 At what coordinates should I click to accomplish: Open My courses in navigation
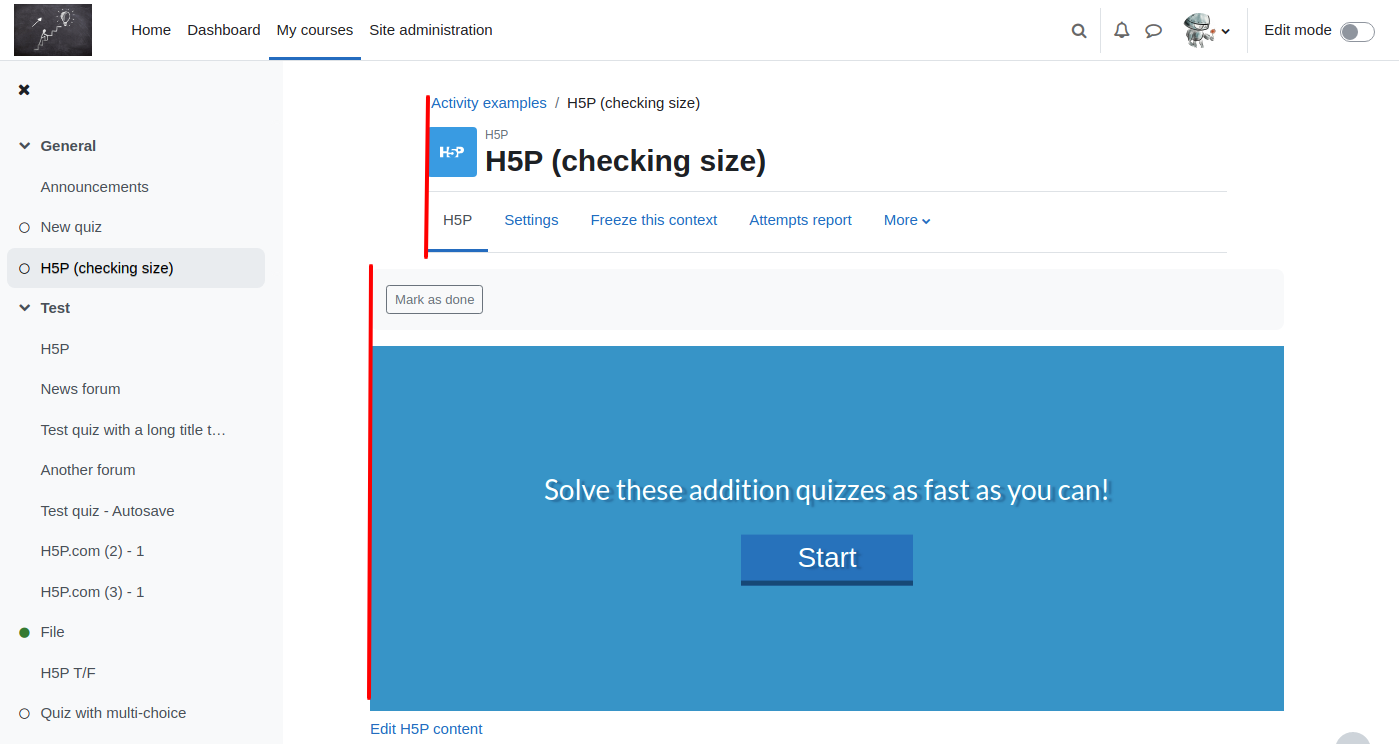pos(315,30)
